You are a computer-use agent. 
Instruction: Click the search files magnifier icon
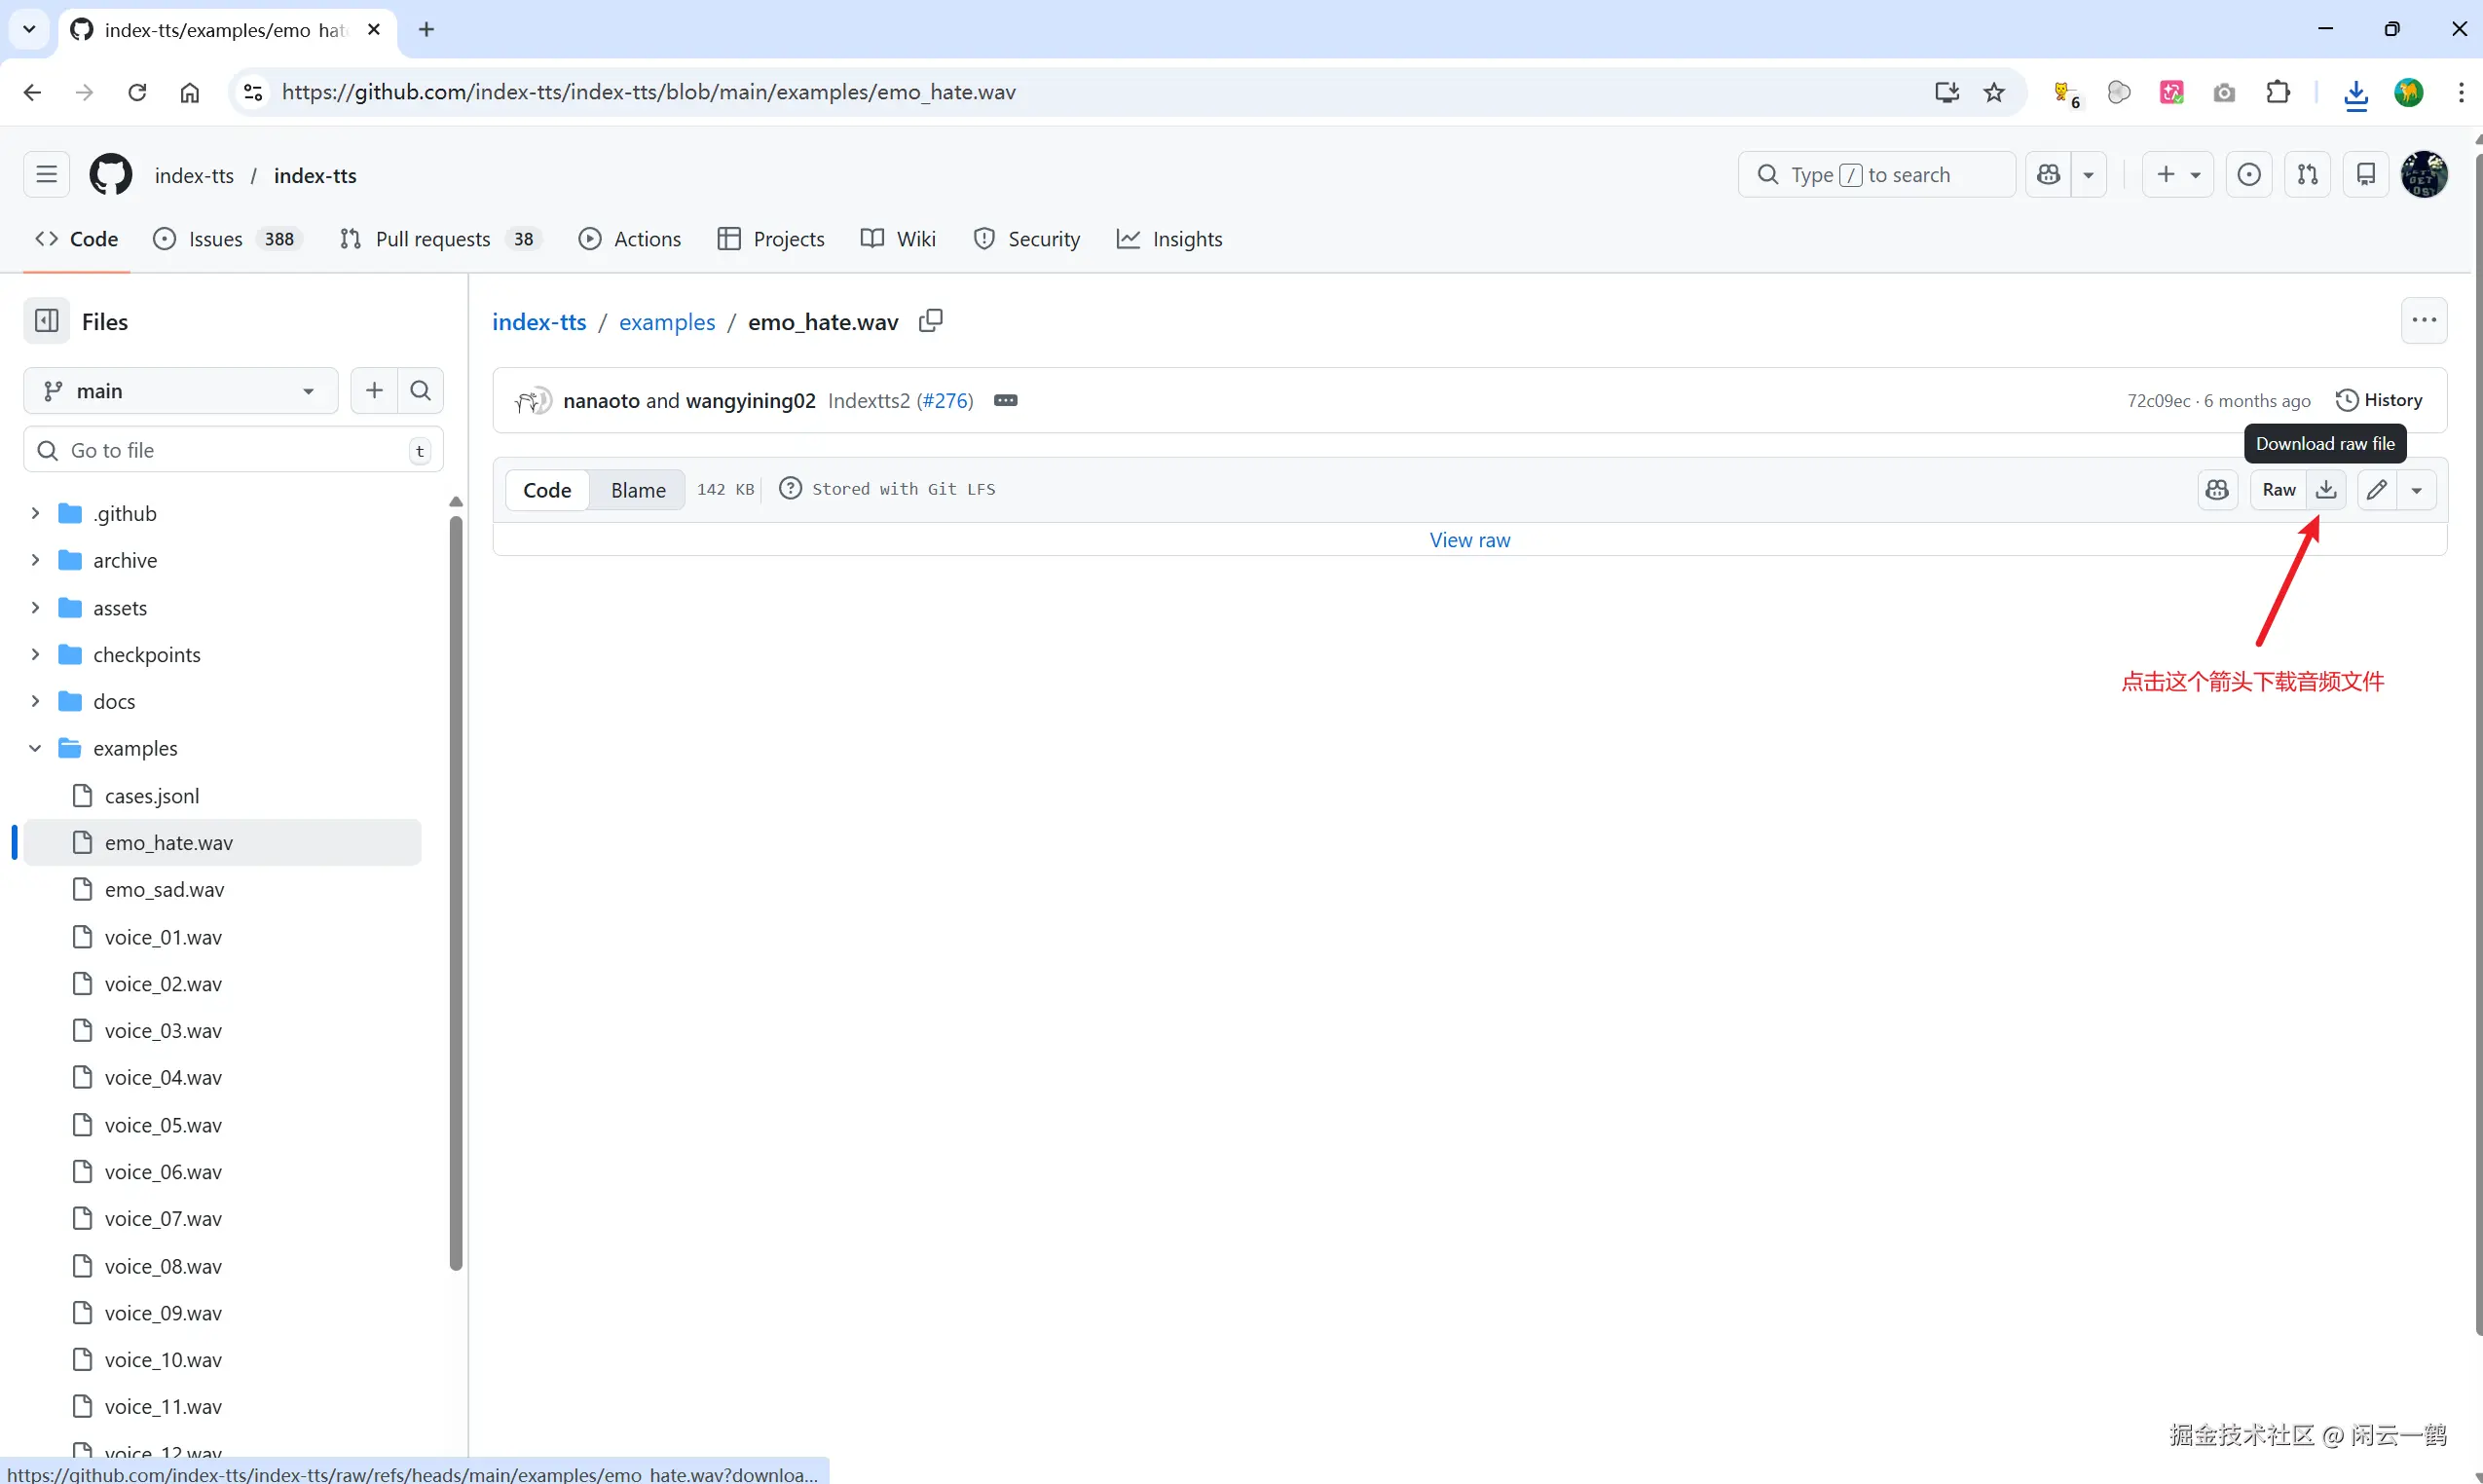421,391
